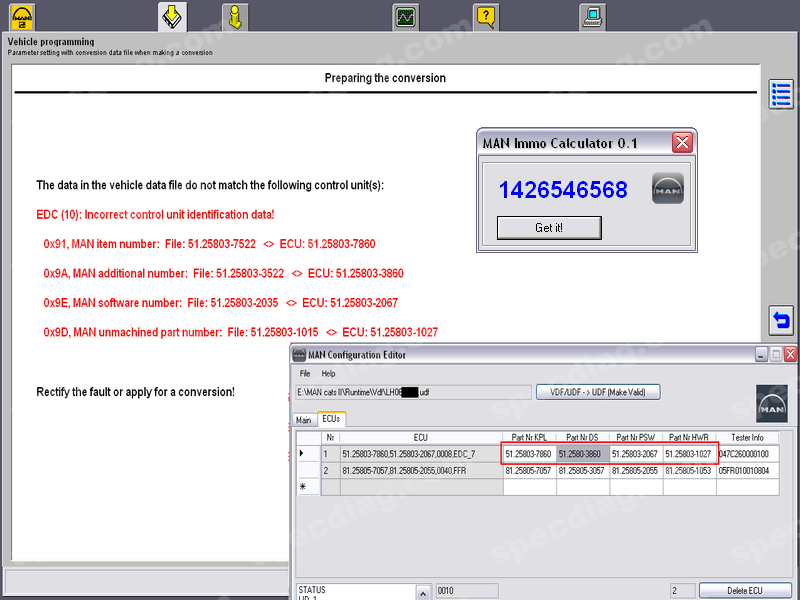Select the download/flash programming icon in the toolbar
Screen dimensions: 800x600
tap(172, 16)
